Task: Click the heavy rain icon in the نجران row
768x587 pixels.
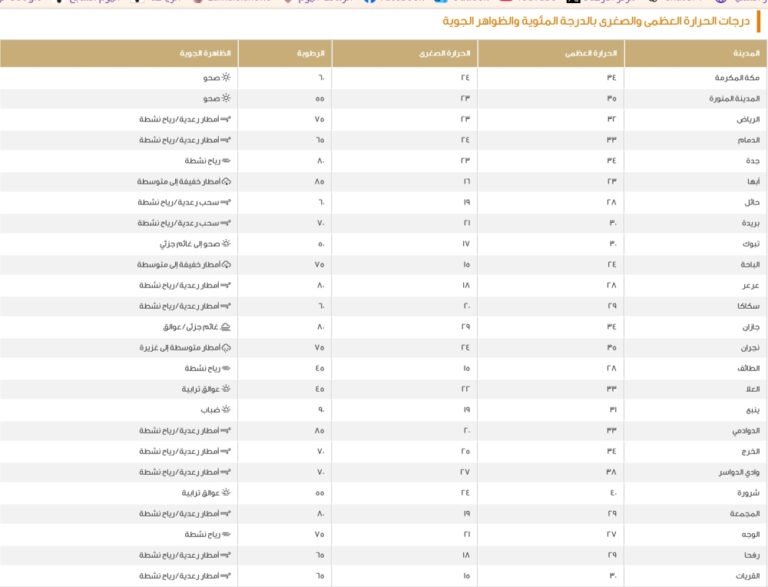Action: 226,347
